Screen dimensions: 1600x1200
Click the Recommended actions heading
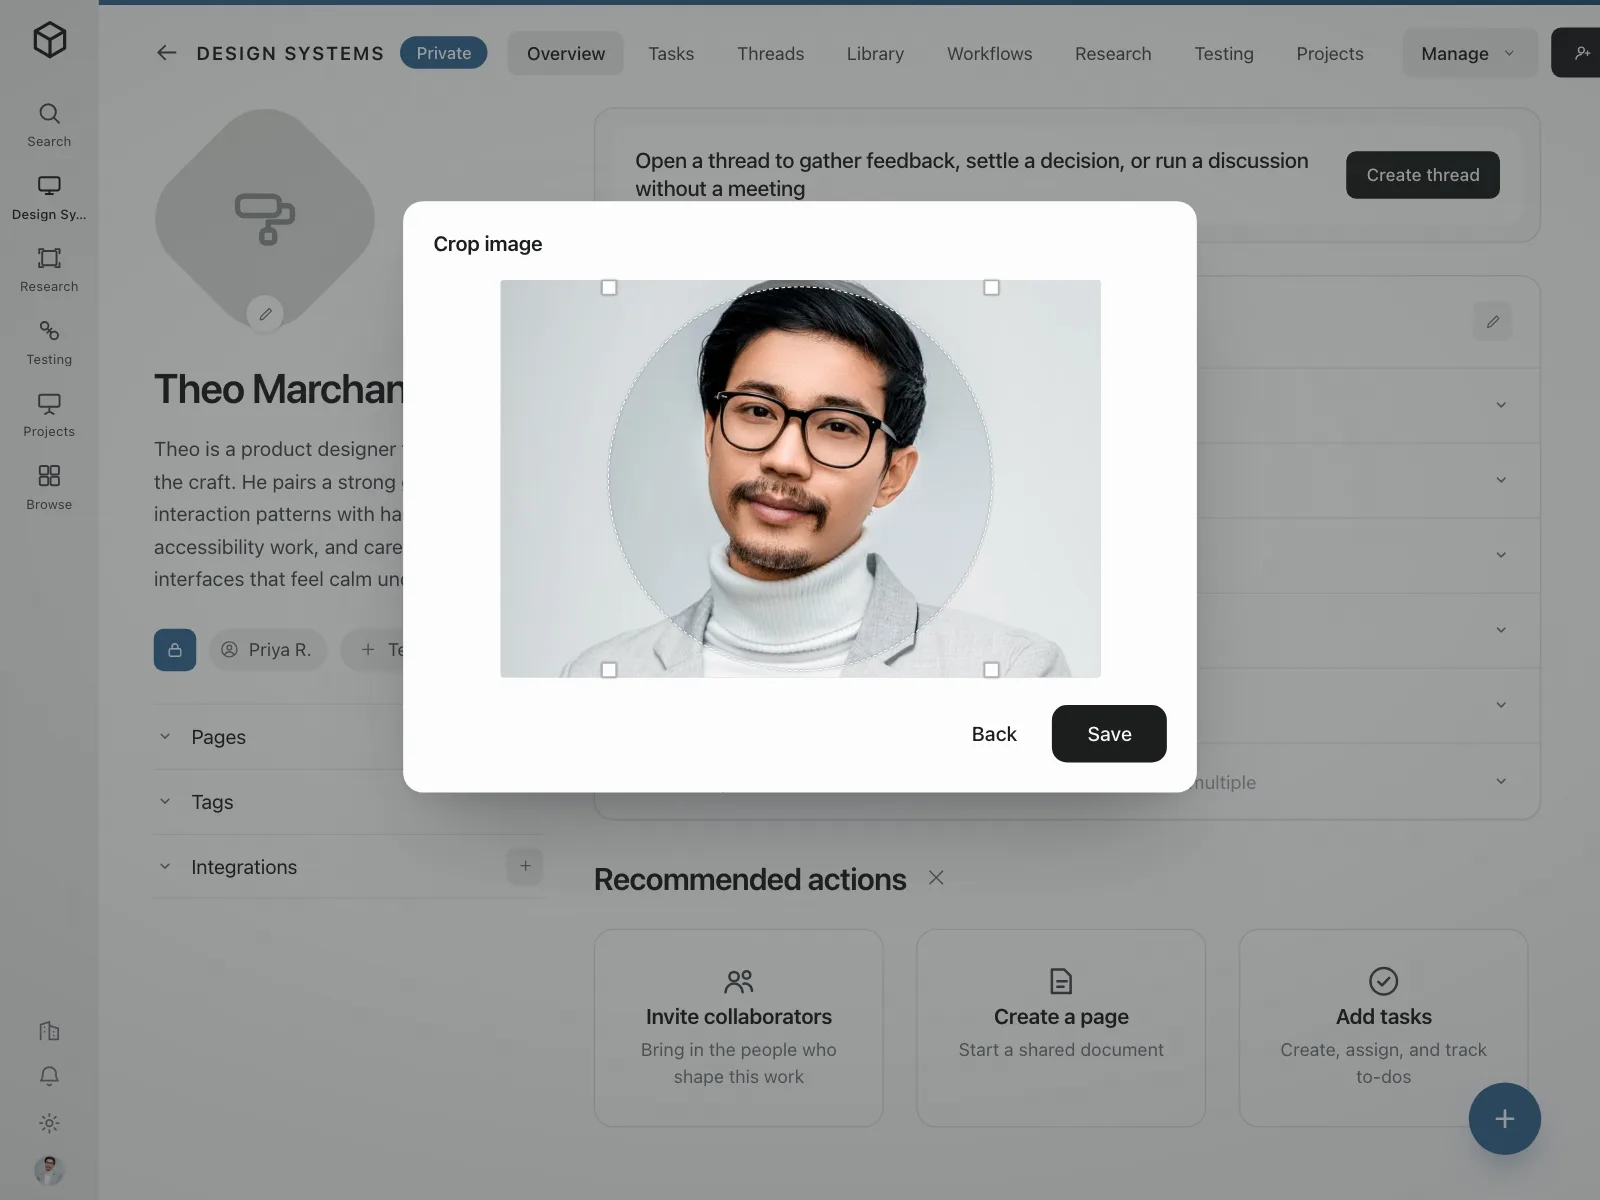click(750, 879)
